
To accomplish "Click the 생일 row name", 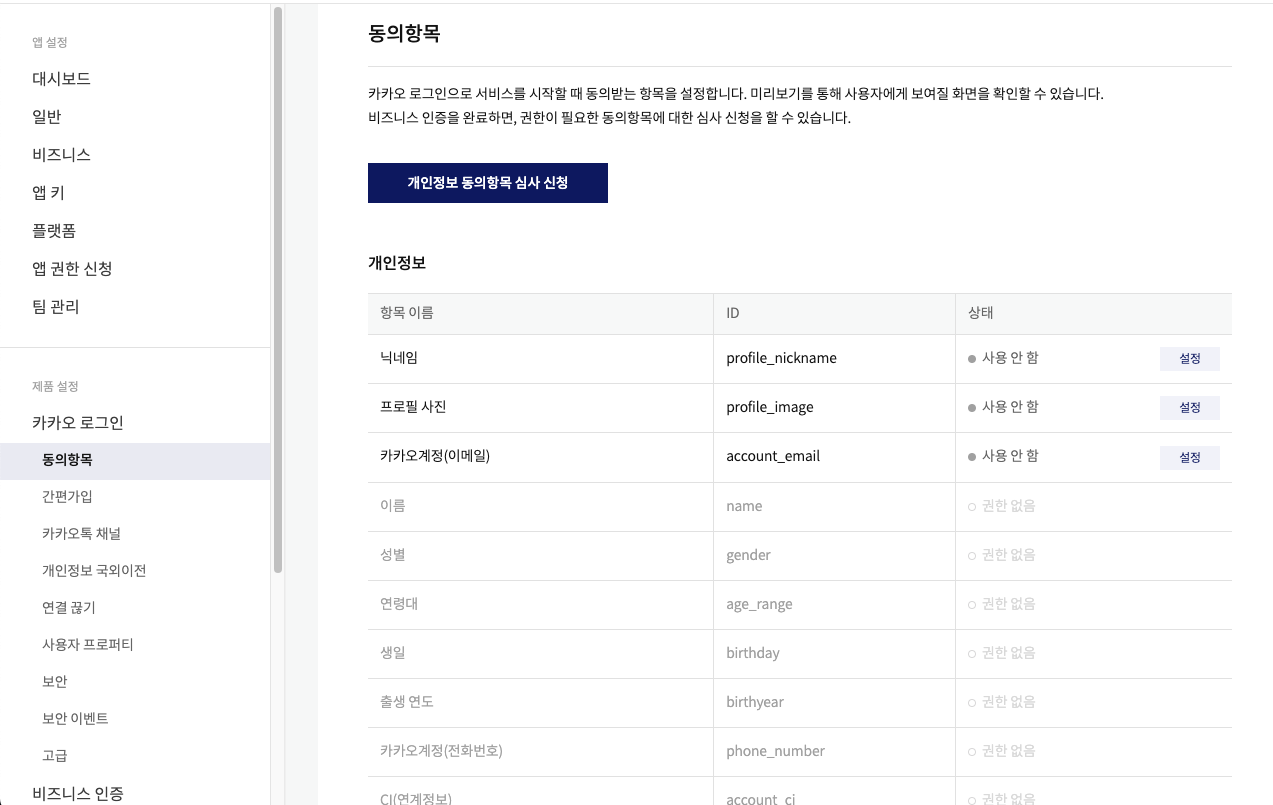I will click(x=393, y=653).
